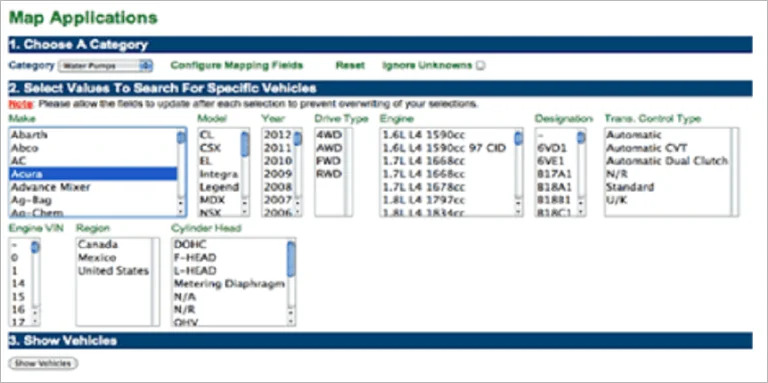Select DOHC cylinder head
The width and height of the screenshot is (768, 383).
(229, 244)
